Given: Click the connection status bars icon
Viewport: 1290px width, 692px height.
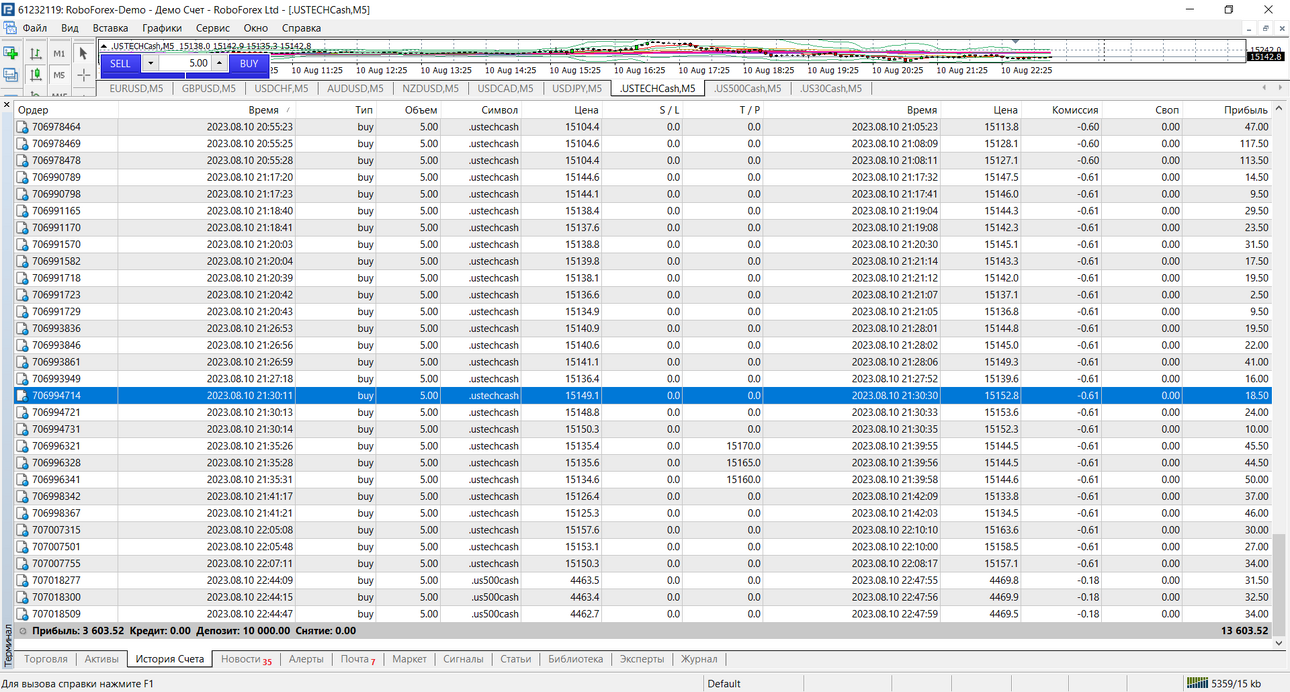Looking at the screenshot, I should [x=1197, y=683].
